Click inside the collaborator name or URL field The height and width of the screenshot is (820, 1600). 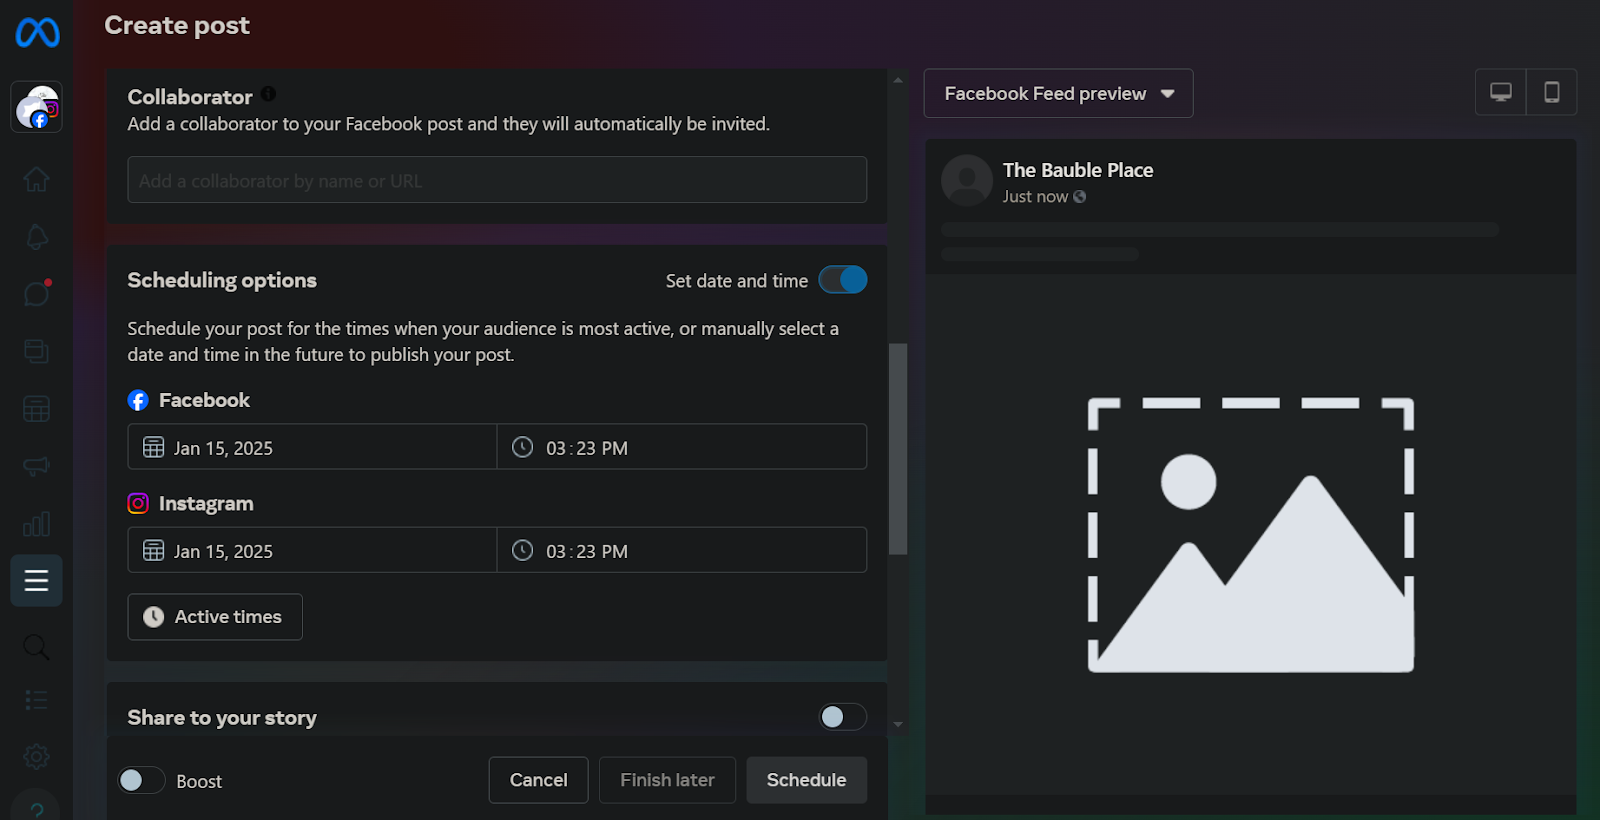(497, 180)
